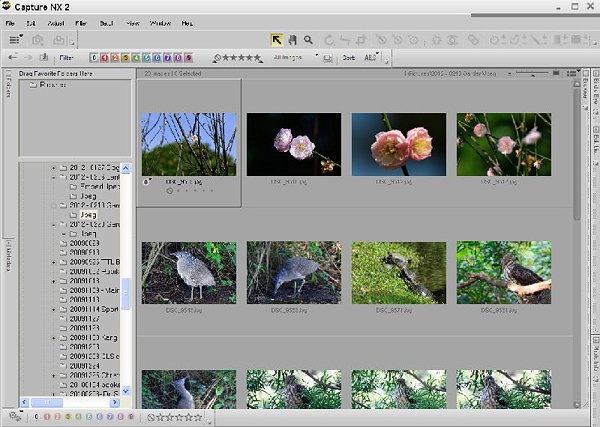Set star rating filter in browser toolbar
Screen dimensions: 600x427
(x=237, y=58)
